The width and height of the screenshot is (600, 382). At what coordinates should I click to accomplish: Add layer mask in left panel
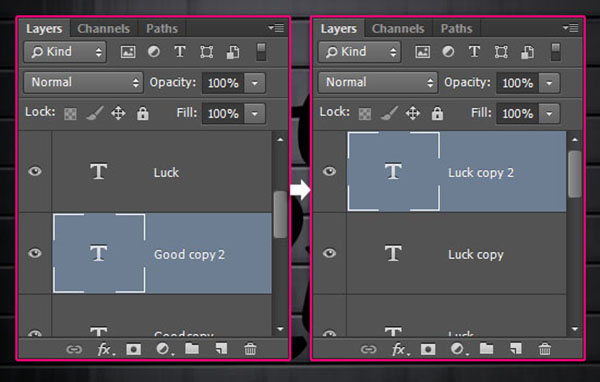coord(134,349)
